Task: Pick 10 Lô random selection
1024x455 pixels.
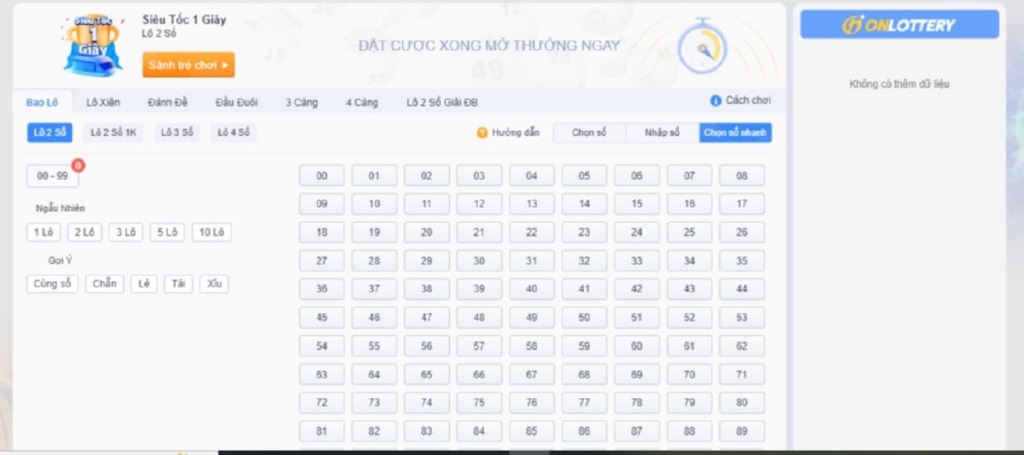Action: pos(212,232)
